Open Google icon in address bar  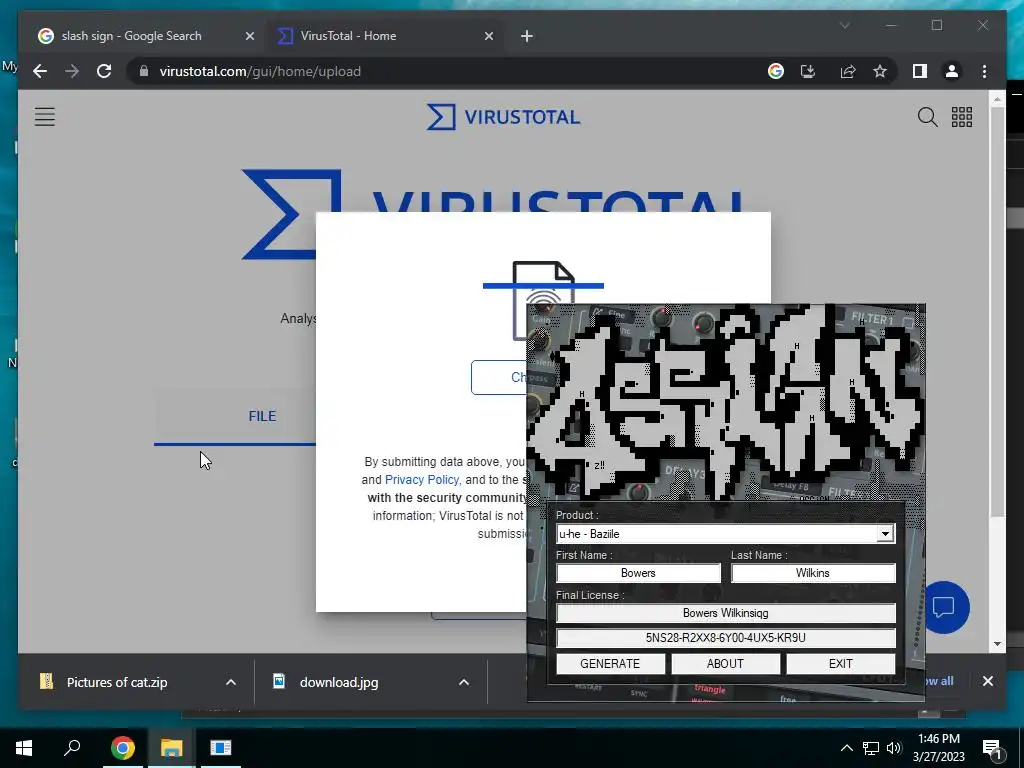click(776, 71)
